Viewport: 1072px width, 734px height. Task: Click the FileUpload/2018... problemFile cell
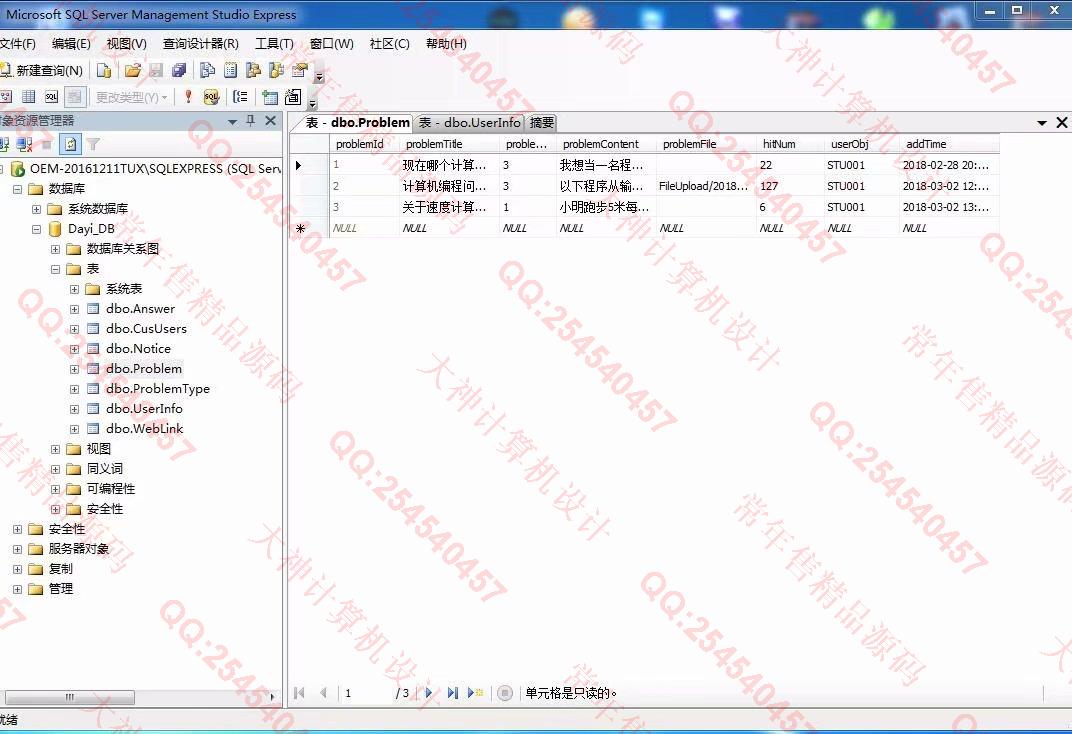(706, 186)
